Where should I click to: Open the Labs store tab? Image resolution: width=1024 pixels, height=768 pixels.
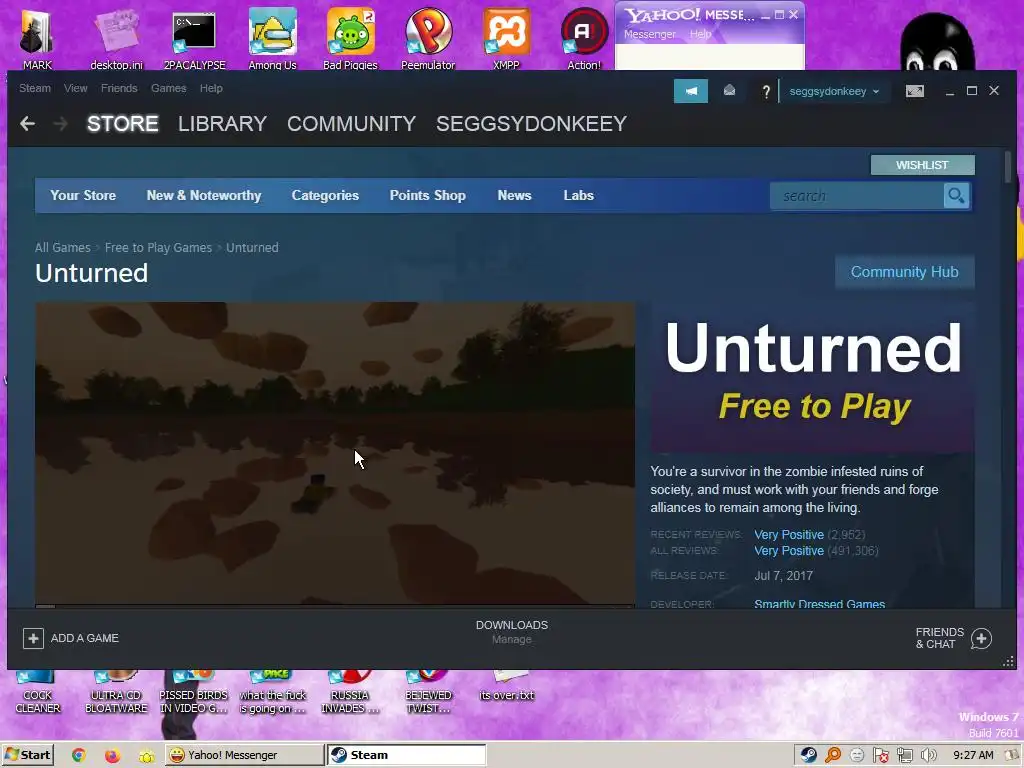[579, 195]
